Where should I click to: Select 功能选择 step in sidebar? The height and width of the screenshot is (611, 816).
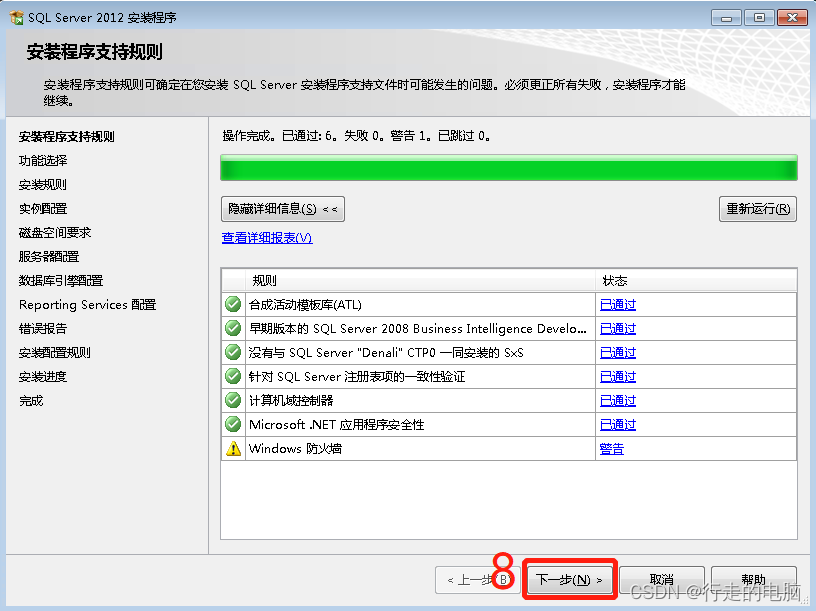tap(43, 160)
